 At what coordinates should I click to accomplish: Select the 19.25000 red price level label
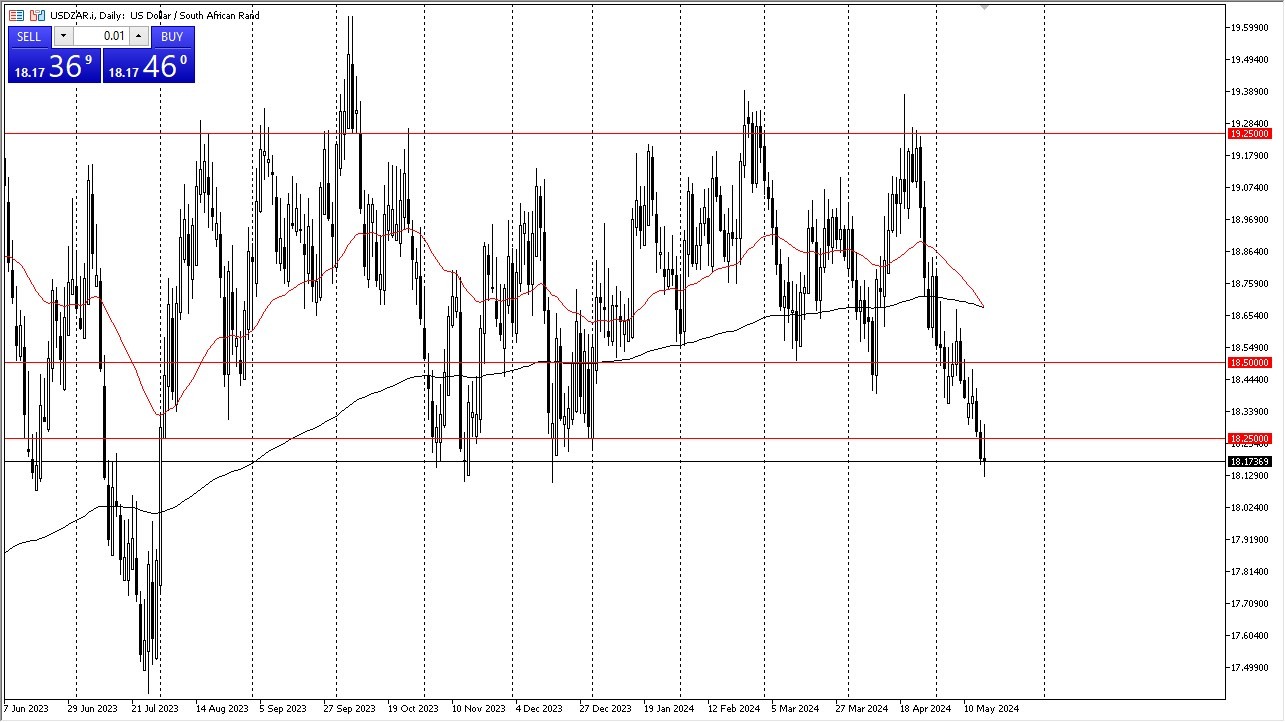[x=1250, y=134]
